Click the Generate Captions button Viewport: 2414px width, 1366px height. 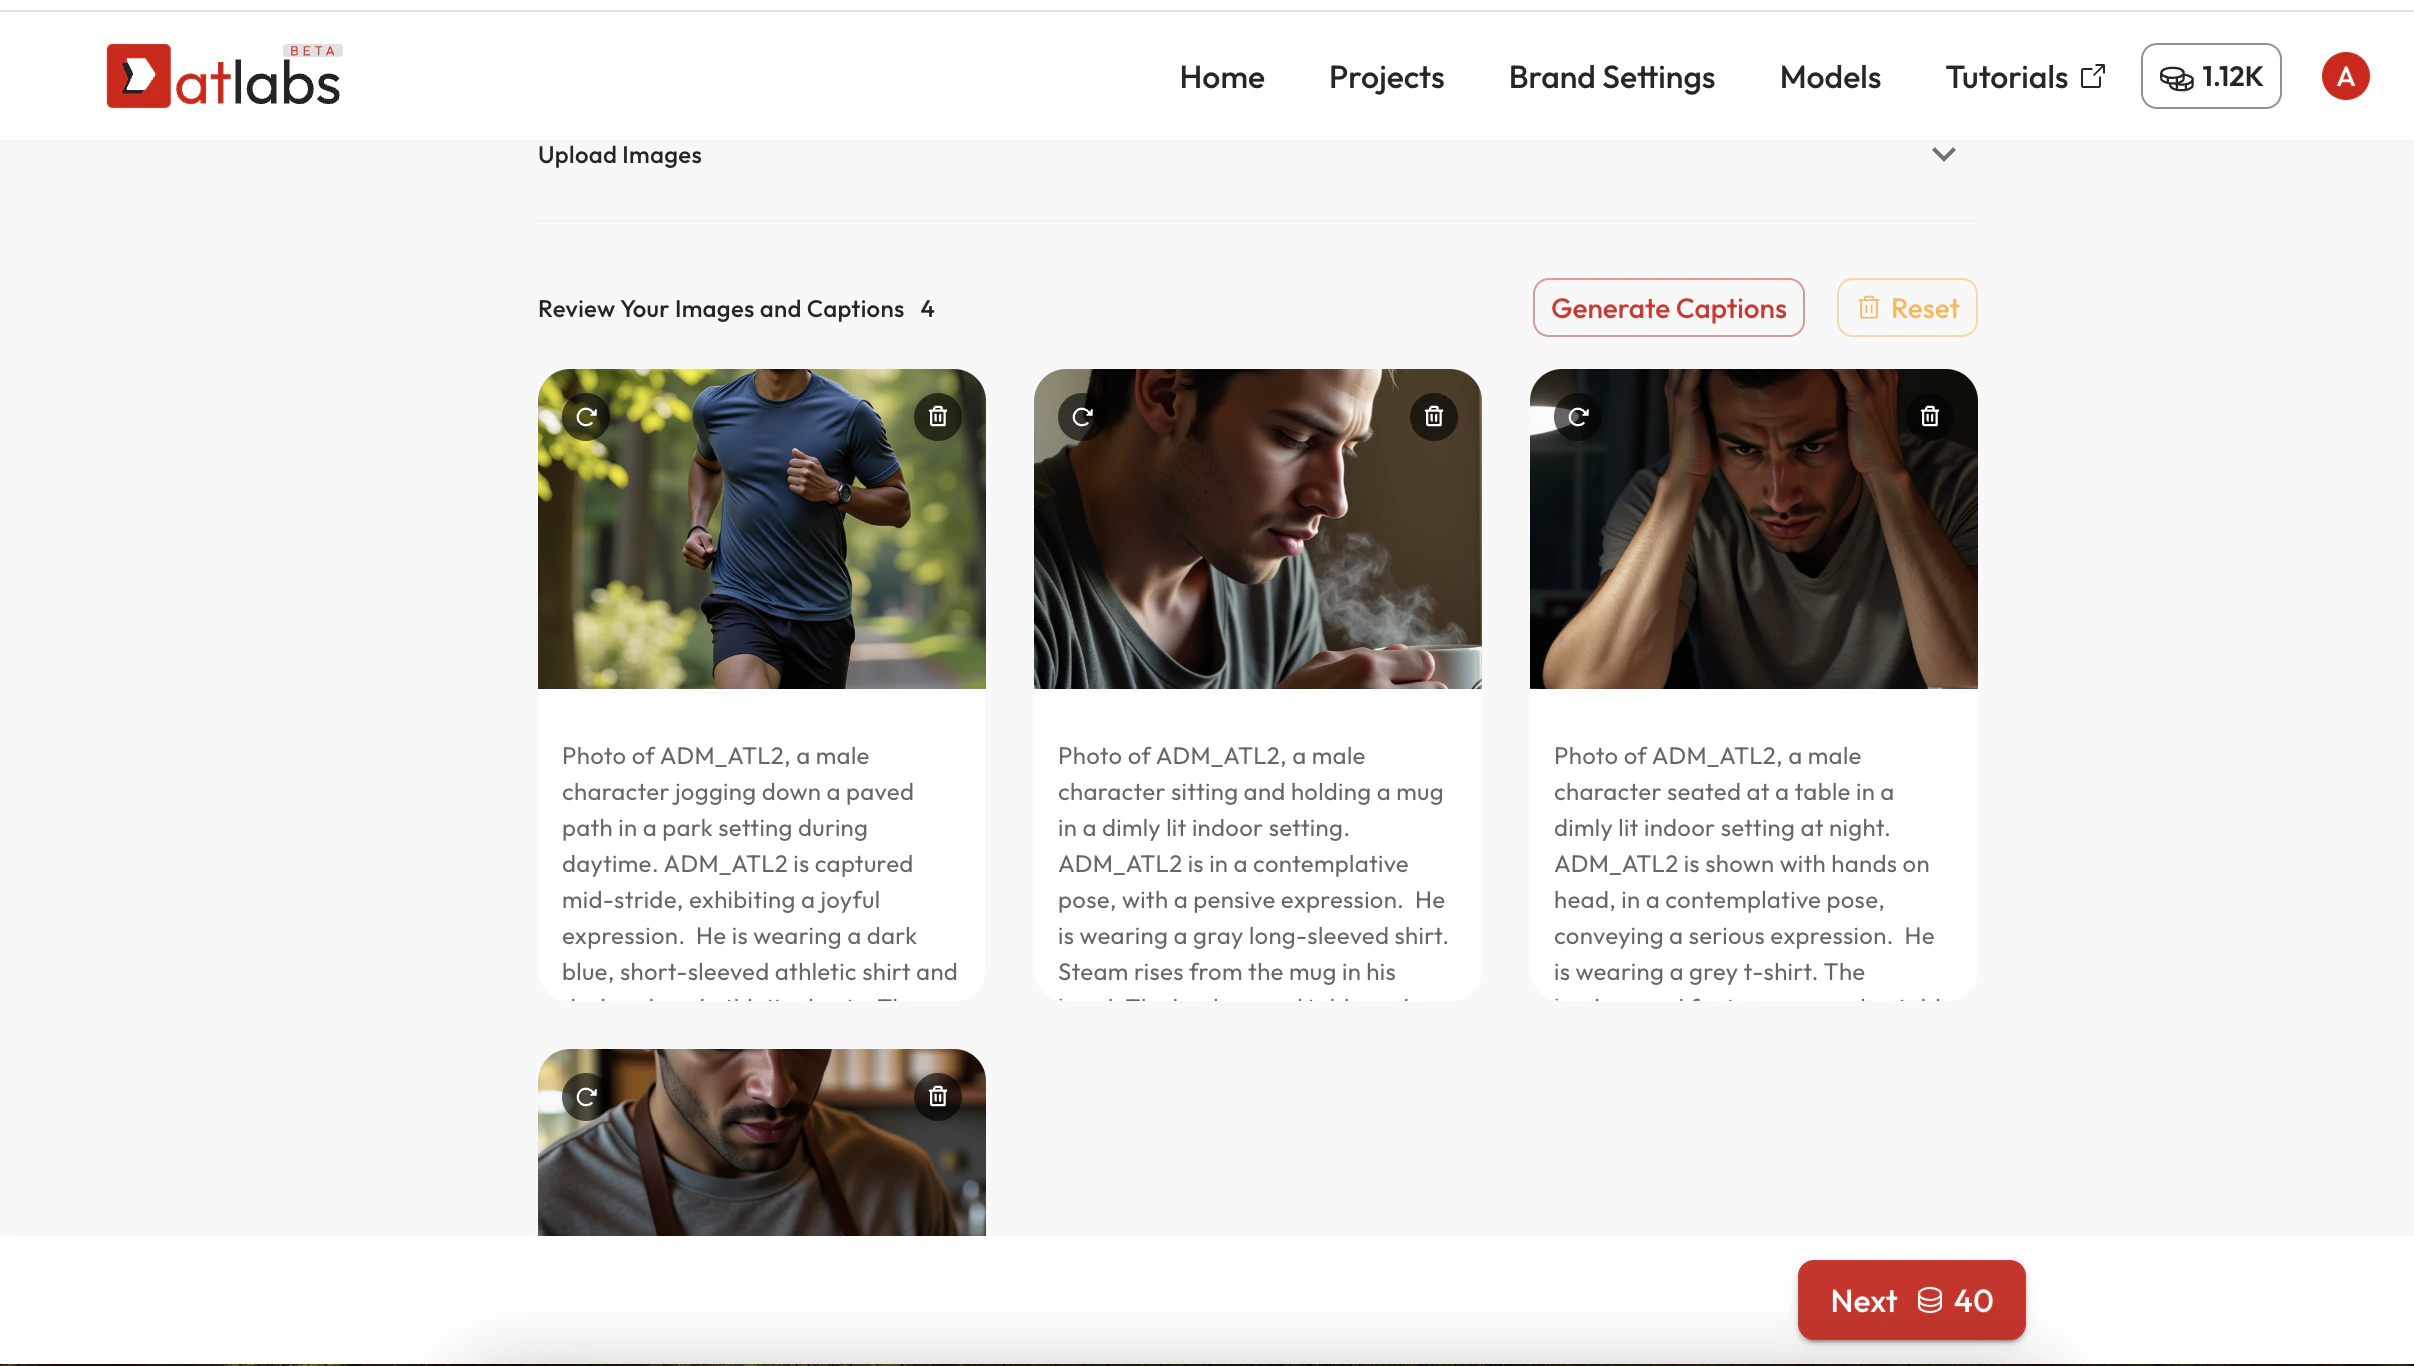(1668, 308)
